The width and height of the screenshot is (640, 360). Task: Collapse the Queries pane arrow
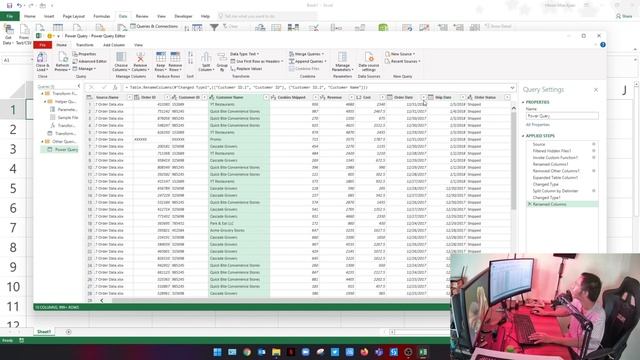79,86
